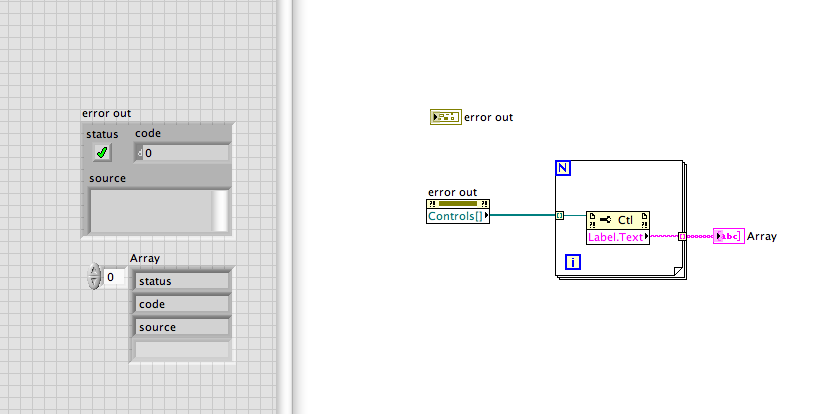Click the Array index display value 0

point(114,277)
